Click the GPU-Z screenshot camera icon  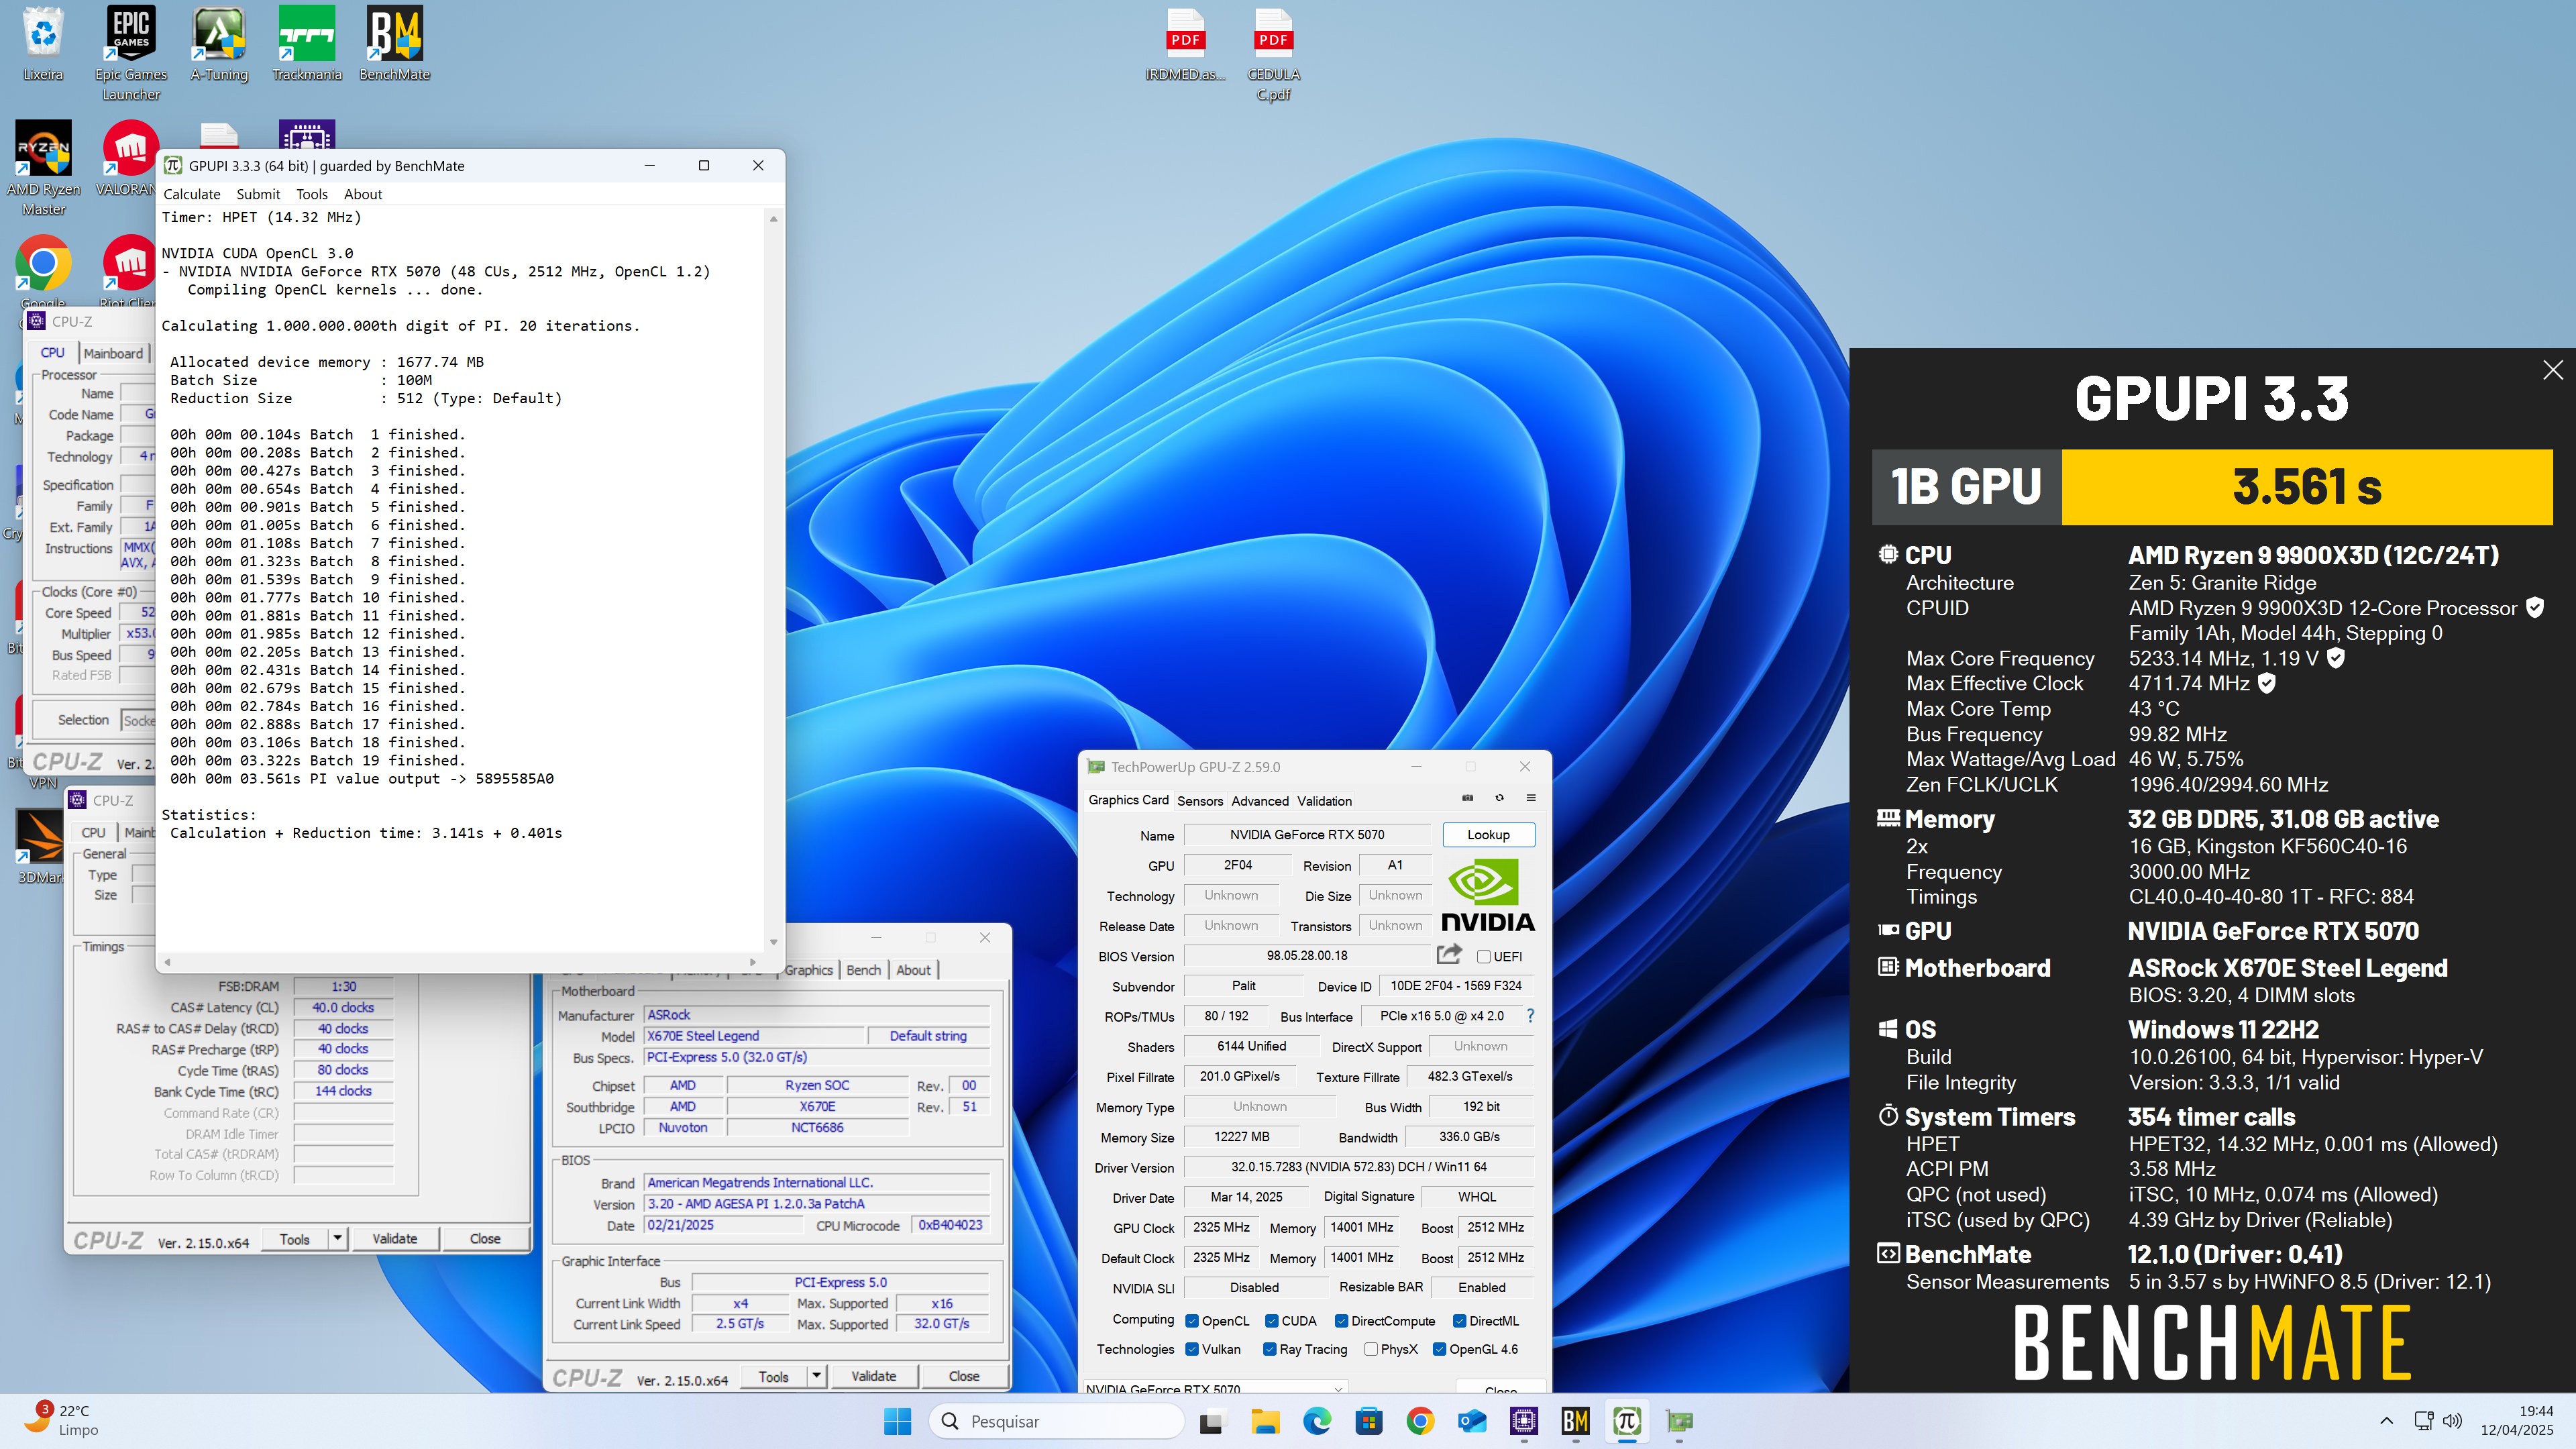click(x=1467, y=798)
